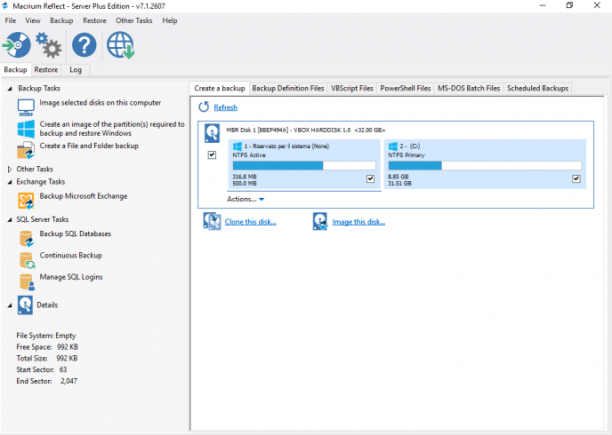Screen dimensions: 612x435
Task: Click Windows flag icon on partition 1
Action: 237,146
